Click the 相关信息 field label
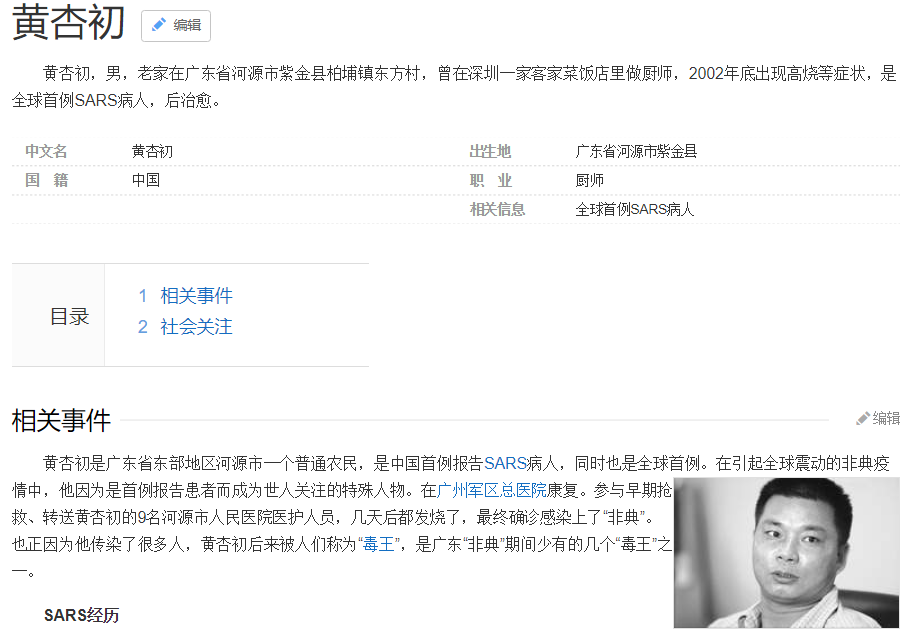916x641 pixels. tap(497, 209)
